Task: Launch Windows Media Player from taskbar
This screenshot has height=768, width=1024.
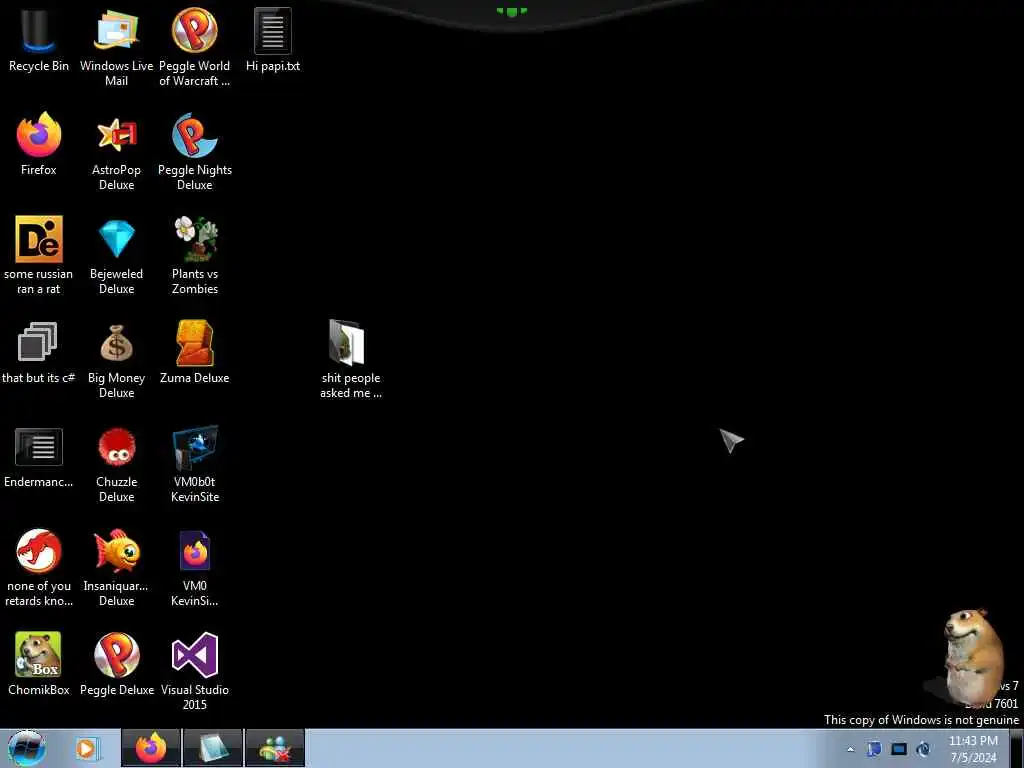Action: pos(86,748)
